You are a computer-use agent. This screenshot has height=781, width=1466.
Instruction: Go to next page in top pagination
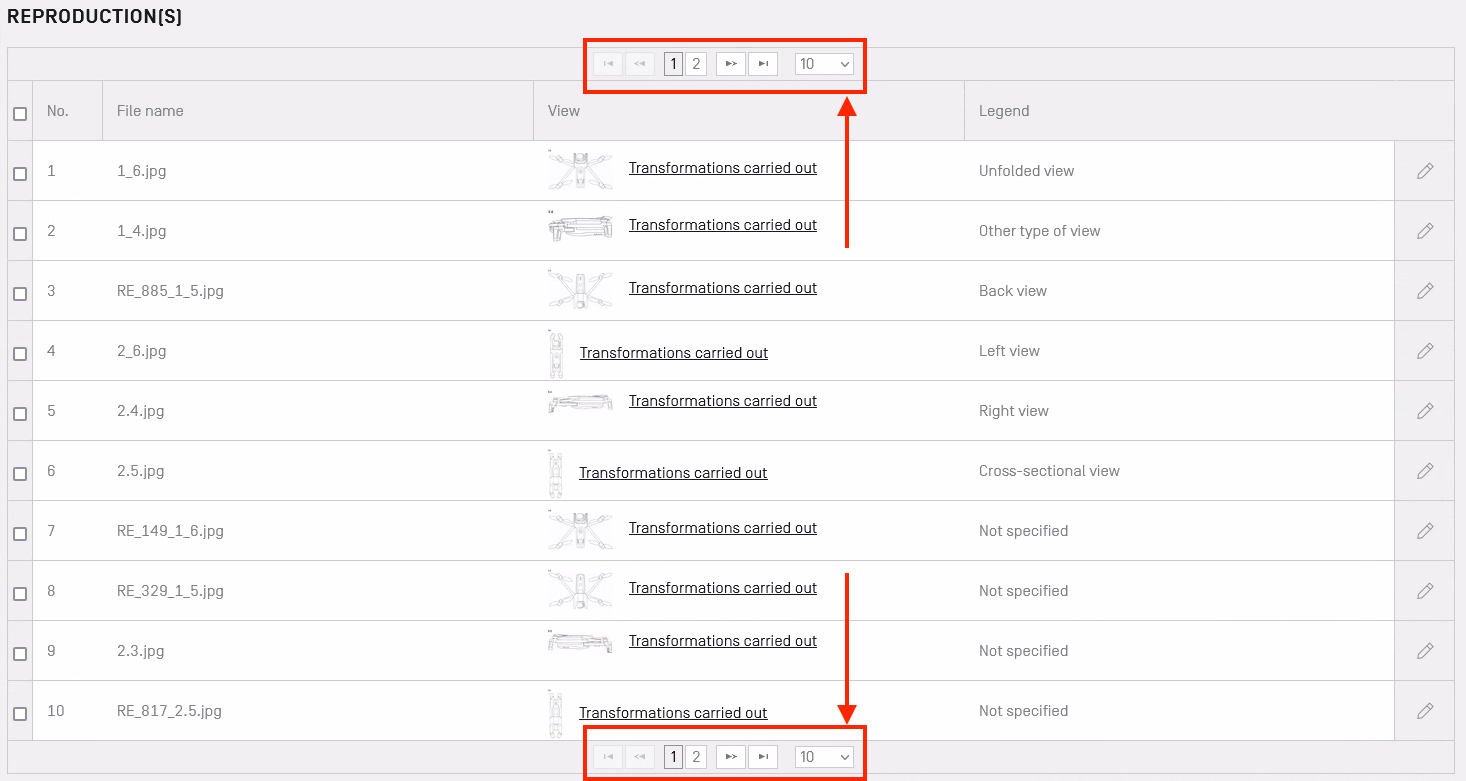(731, 64)
